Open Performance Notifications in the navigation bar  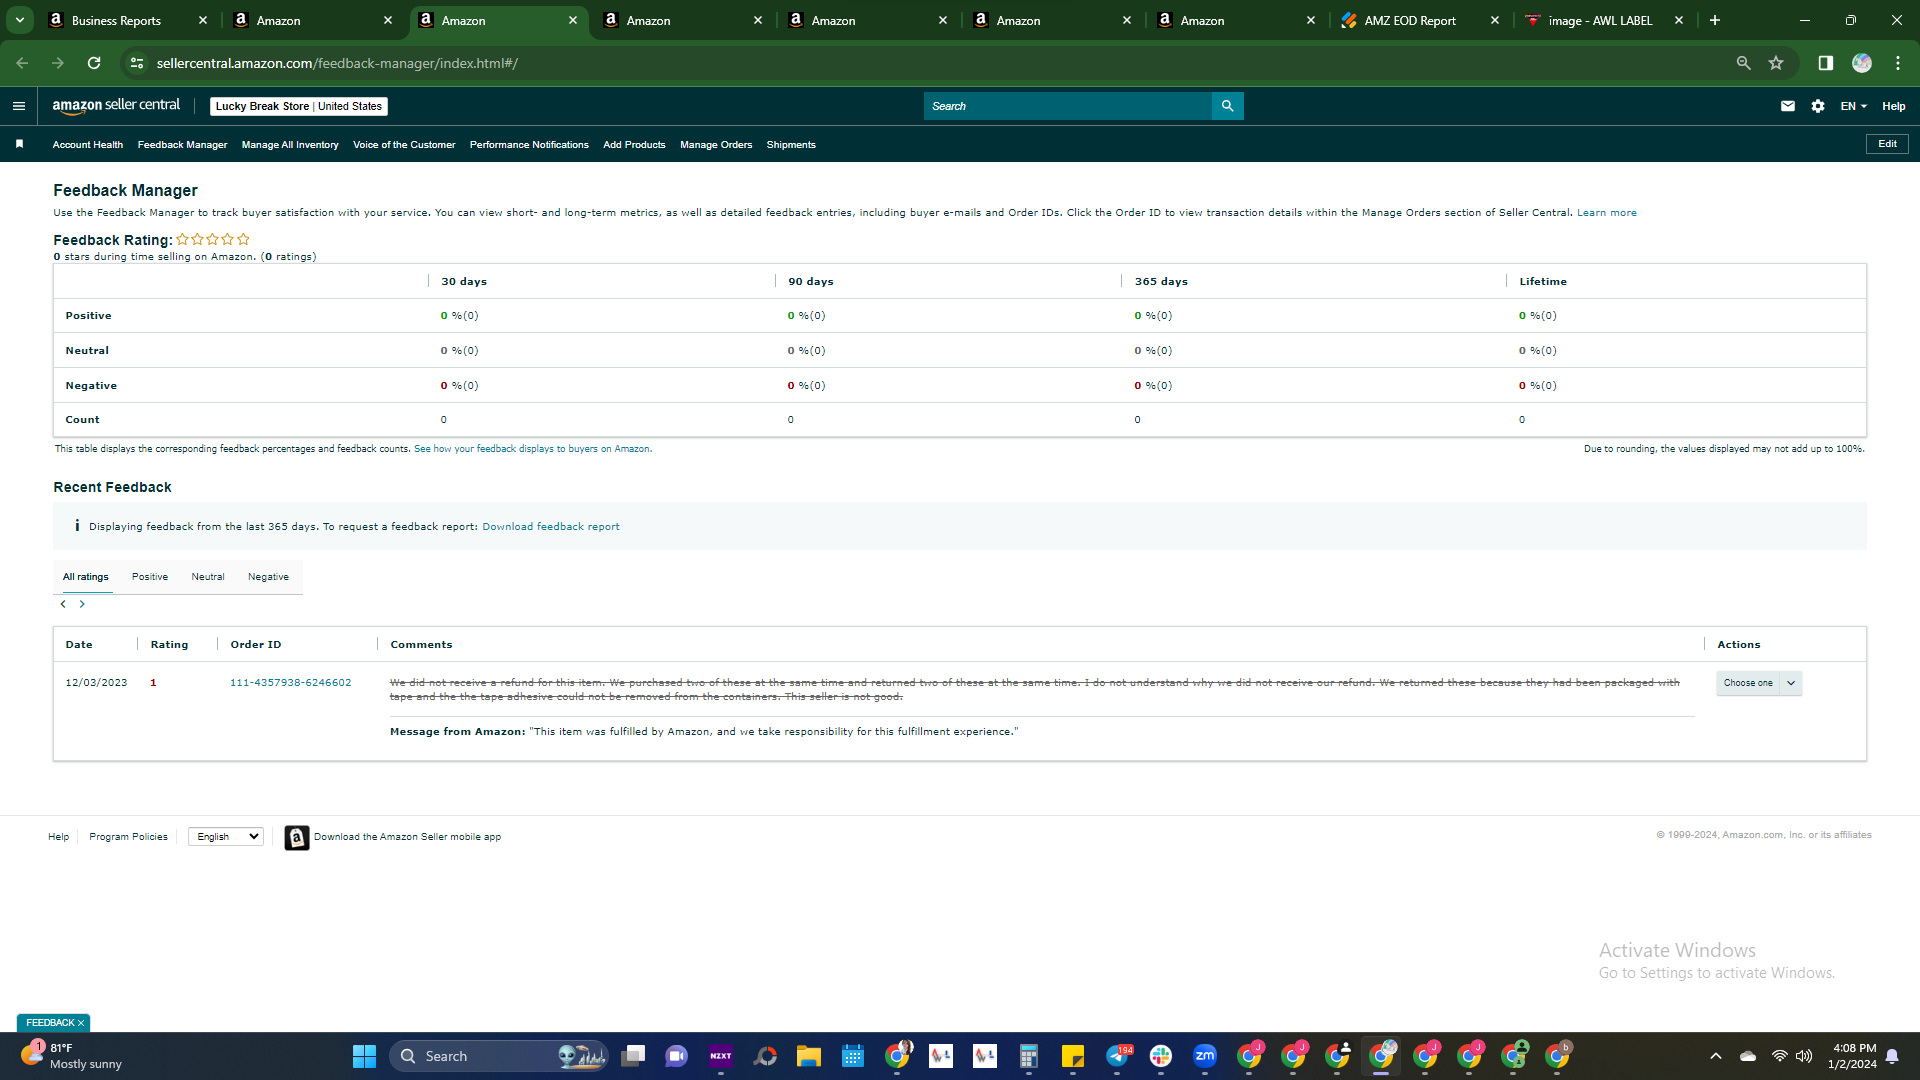(x=529, y=145)
